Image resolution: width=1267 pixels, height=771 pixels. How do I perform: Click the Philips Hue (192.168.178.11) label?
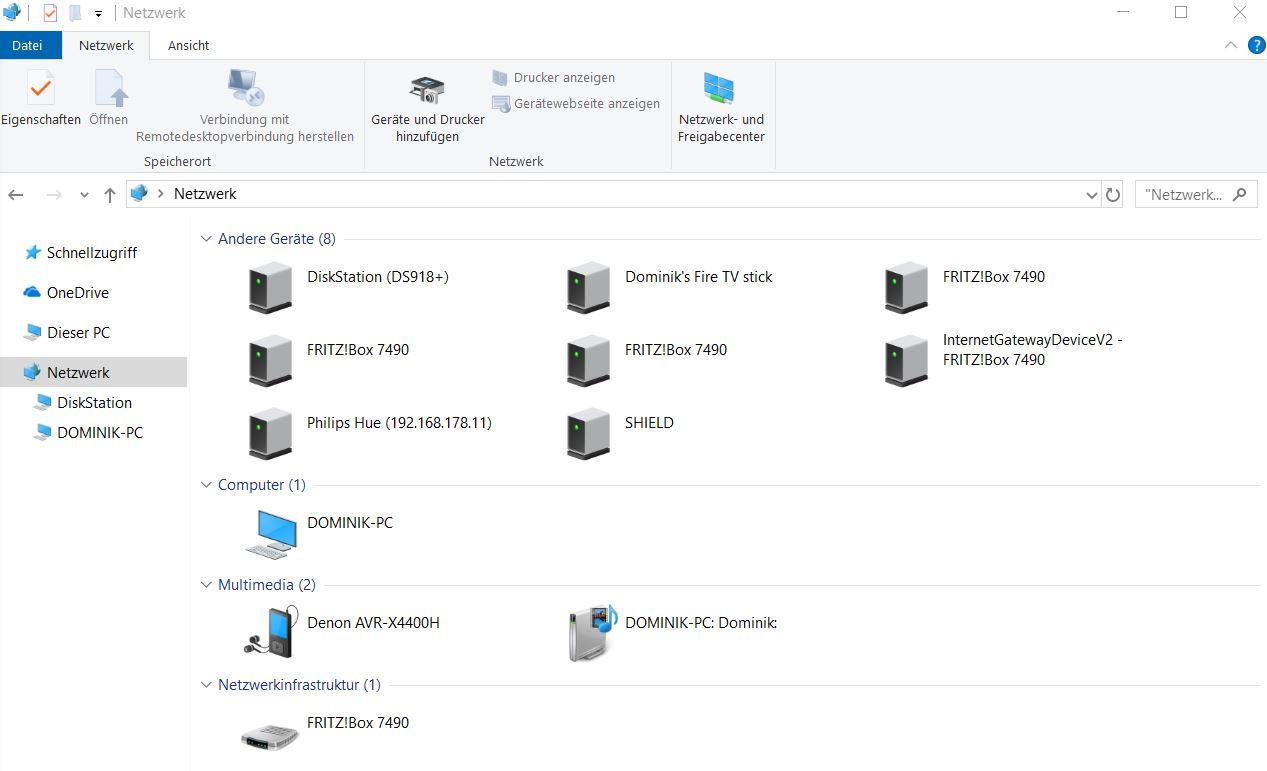[399, 423]
